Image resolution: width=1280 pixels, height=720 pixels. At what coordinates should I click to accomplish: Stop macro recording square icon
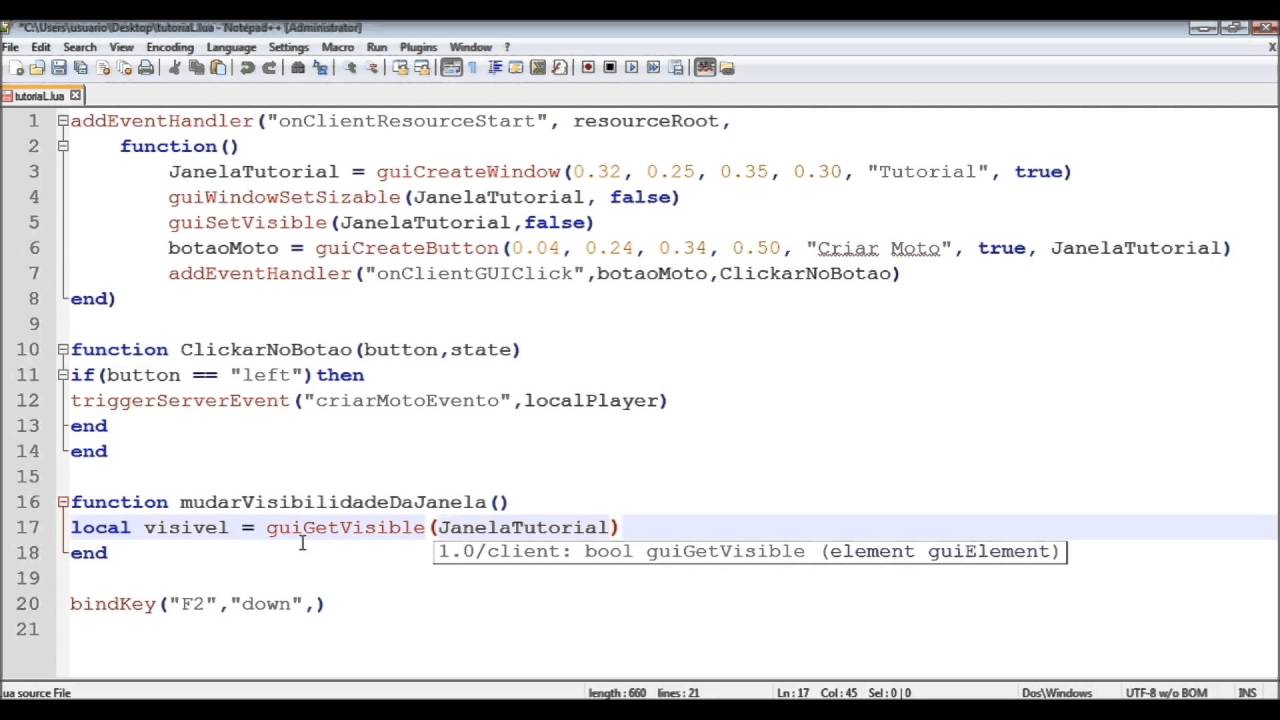610,68
